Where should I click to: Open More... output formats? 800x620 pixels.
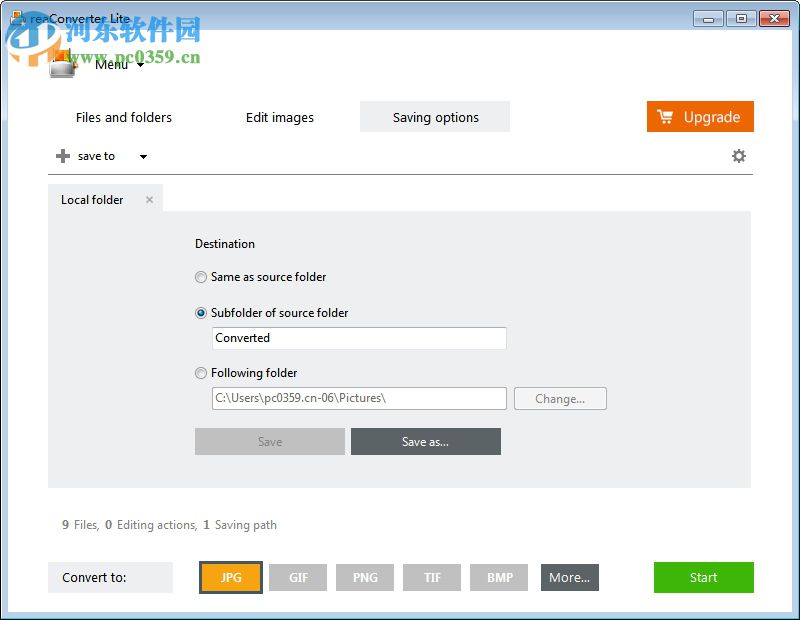click(x=570, y=577)
